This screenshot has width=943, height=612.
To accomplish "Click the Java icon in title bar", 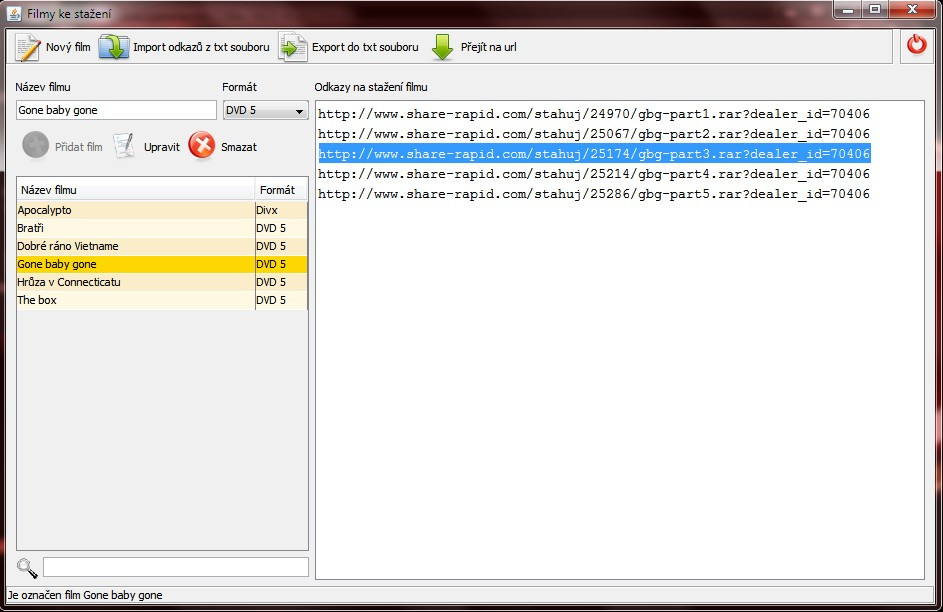I will [13, 13].
